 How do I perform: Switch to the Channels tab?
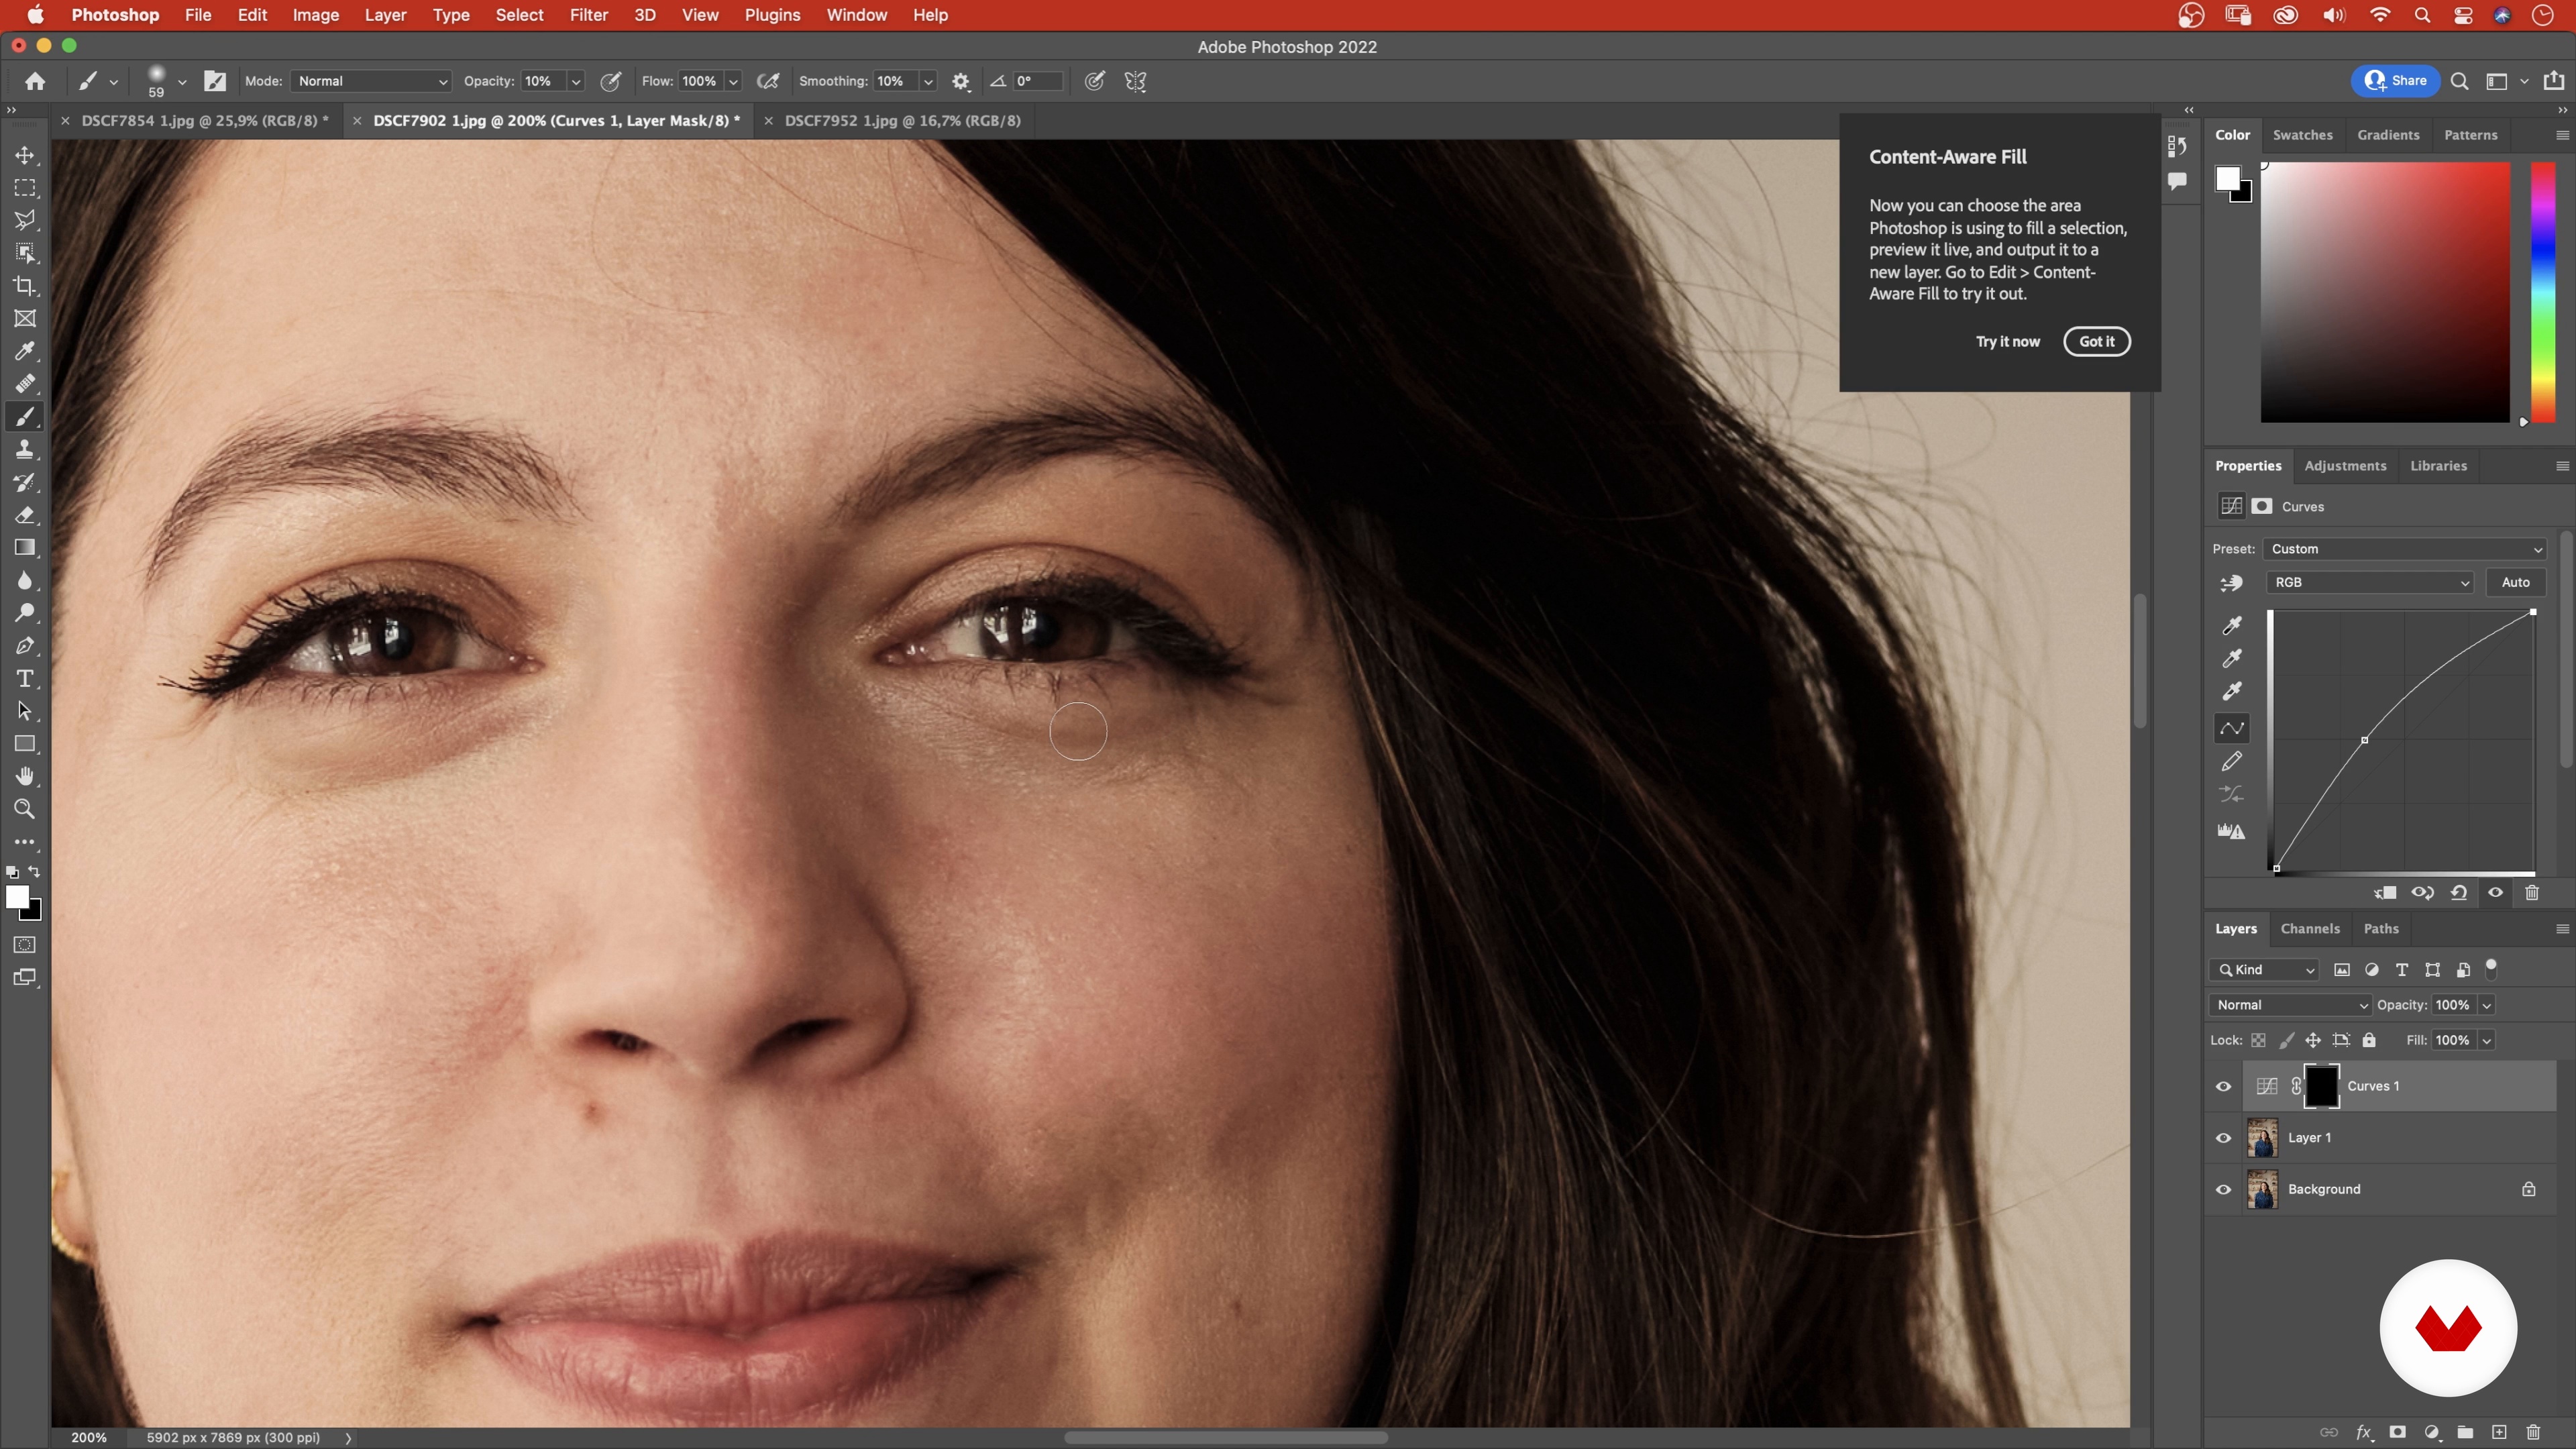tap(2310, 929)
